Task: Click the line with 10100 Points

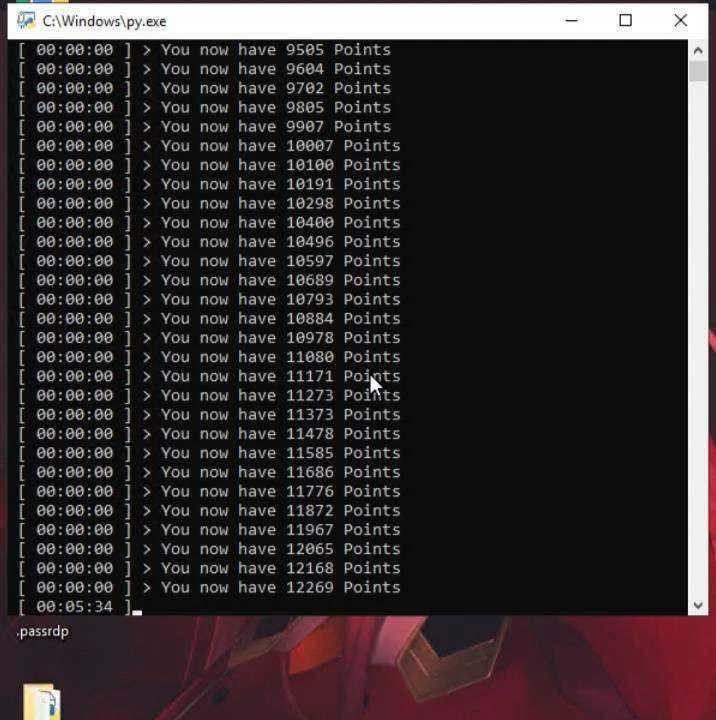Action: (x=209, y=165)
